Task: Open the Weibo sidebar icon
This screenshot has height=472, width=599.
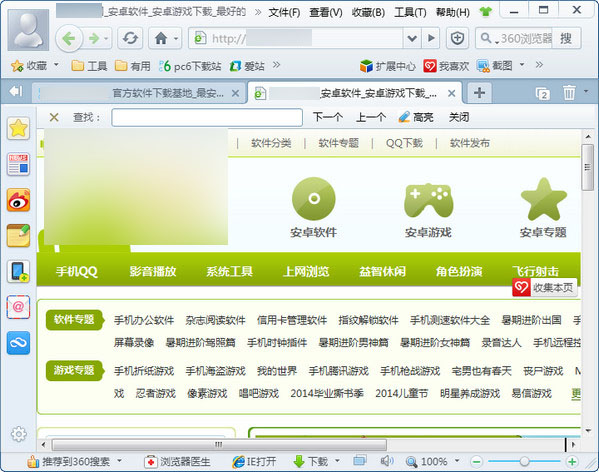Action: click(x=18, y=200)
